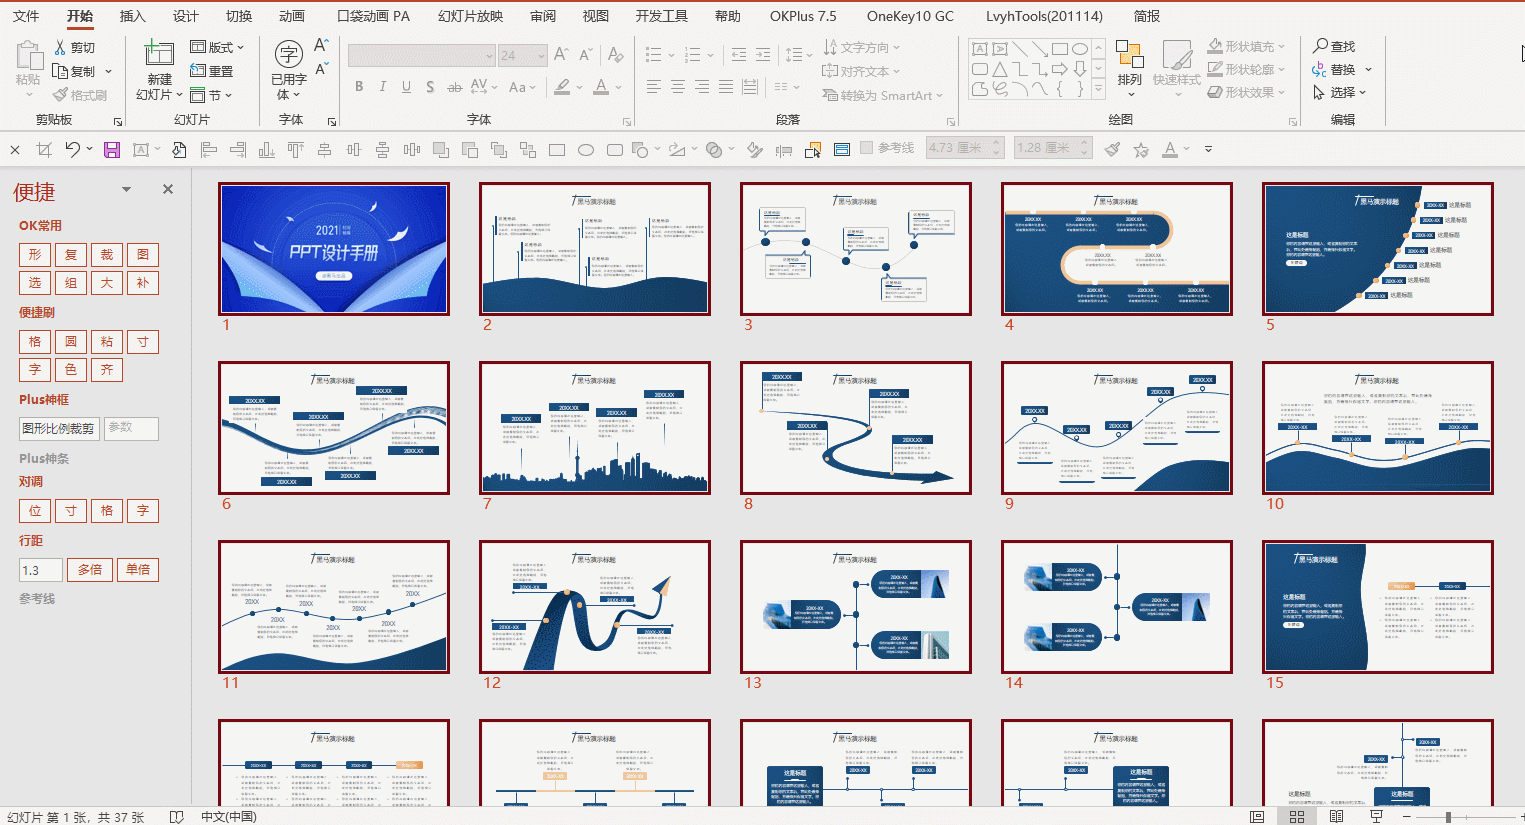Click the font color A swatch in quick toolbar
This screenshot has height=825, width=1525.
click(x=1170, y=150)
